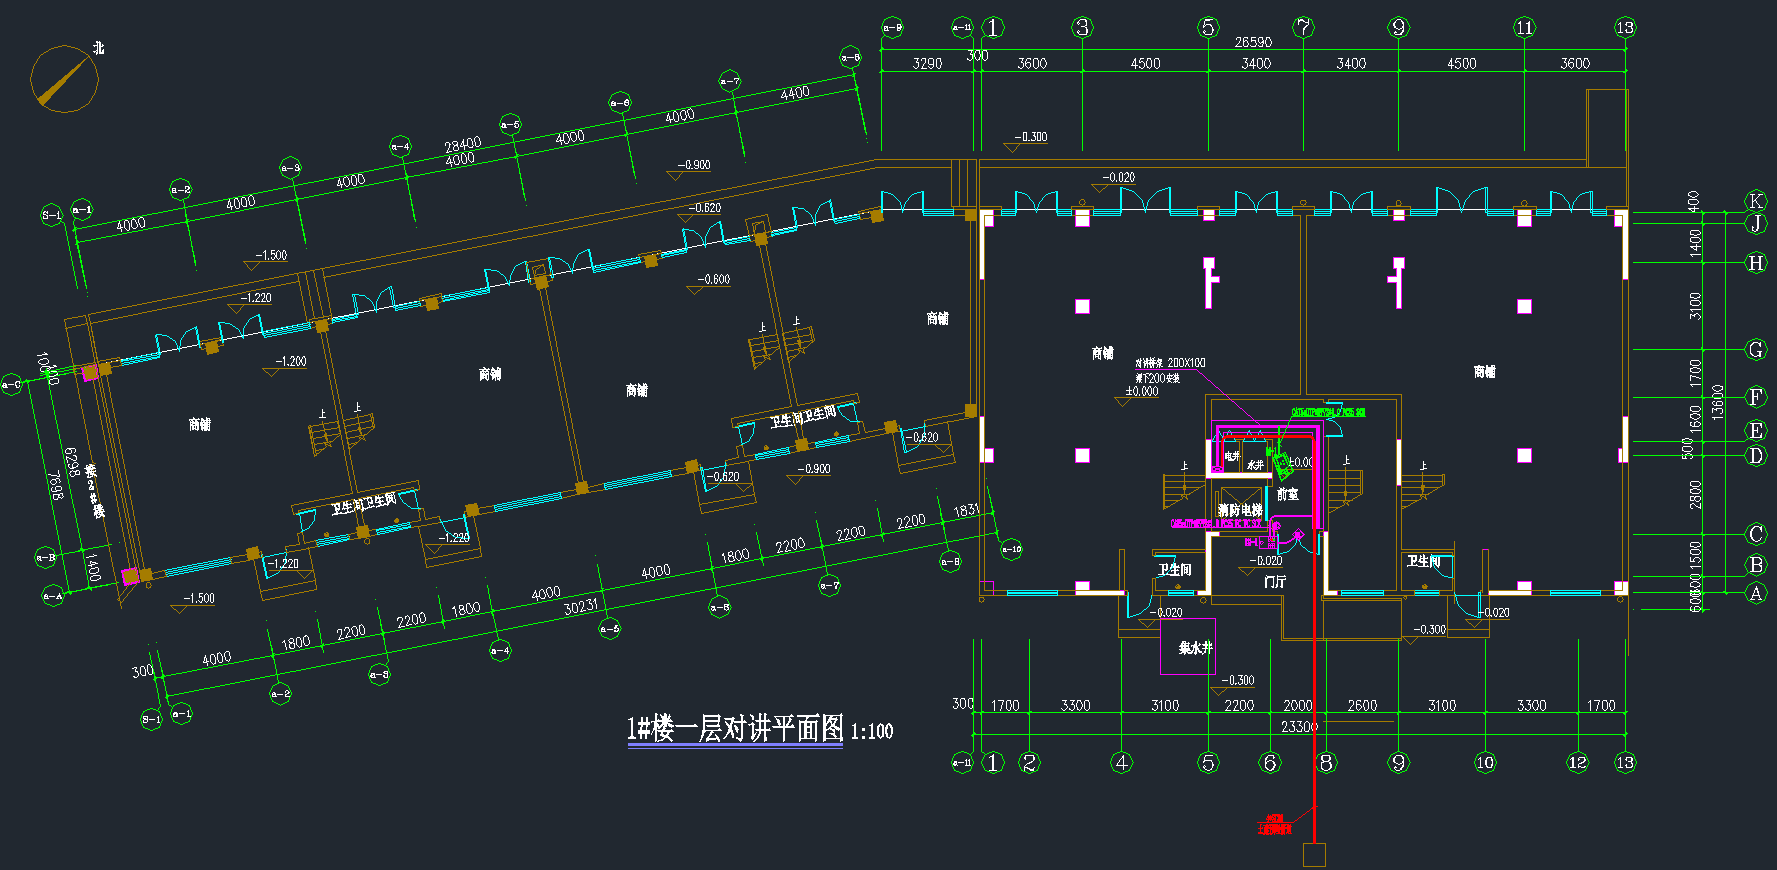Screen dimensions: 1777x870
Task: Select the ±0.000 elevation marker
Action: pos(1141,391)
